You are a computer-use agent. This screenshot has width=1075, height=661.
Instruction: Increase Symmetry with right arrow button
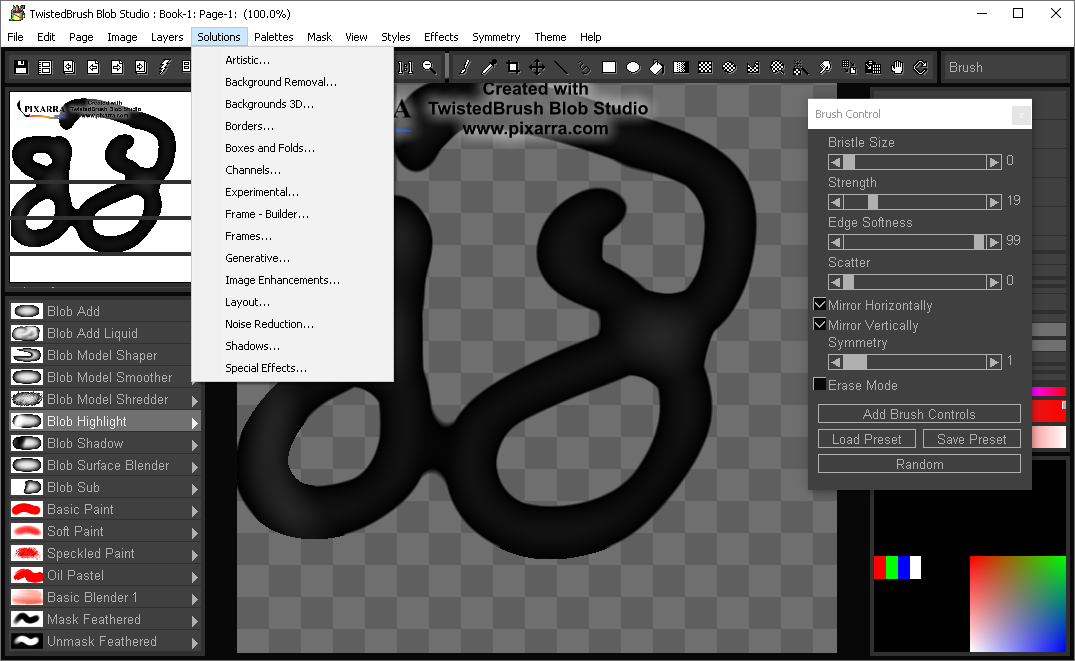(x=994, y=362)
